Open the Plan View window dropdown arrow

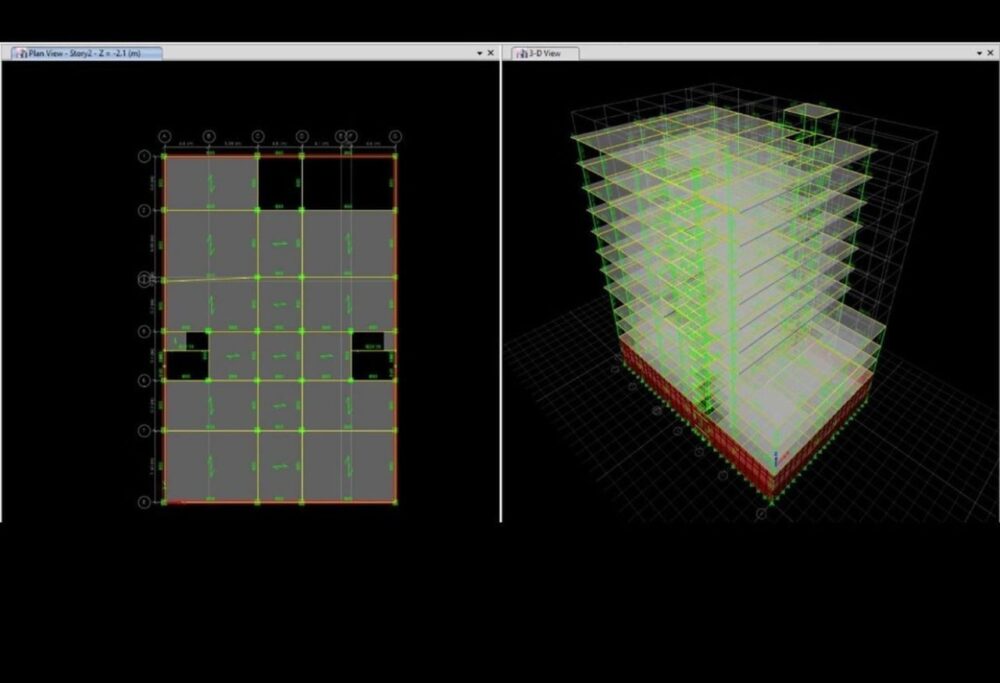click(479, 53)
